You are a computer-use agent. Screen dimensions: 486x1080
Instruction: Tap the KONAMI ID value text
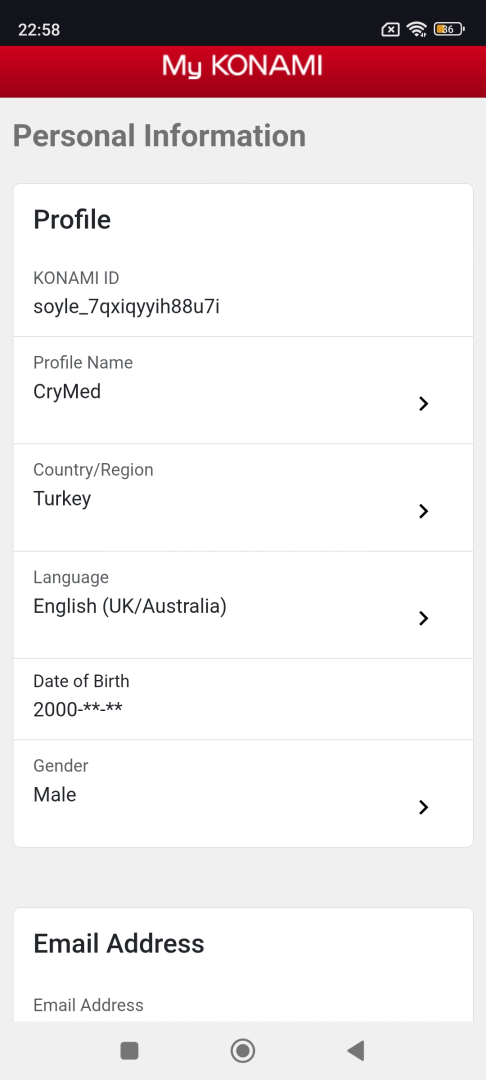click(127, 307)
